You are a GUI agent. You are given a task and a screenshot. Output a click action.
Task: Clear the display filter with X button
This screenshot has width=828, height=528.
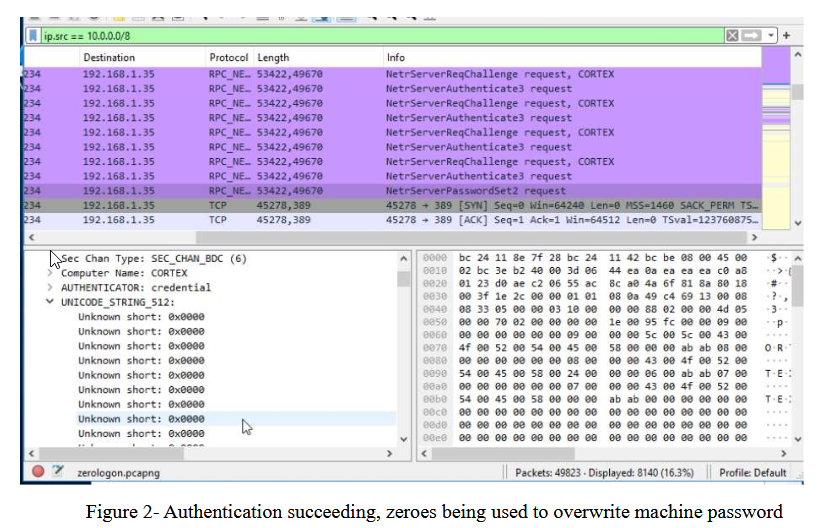tap(732, 36)
